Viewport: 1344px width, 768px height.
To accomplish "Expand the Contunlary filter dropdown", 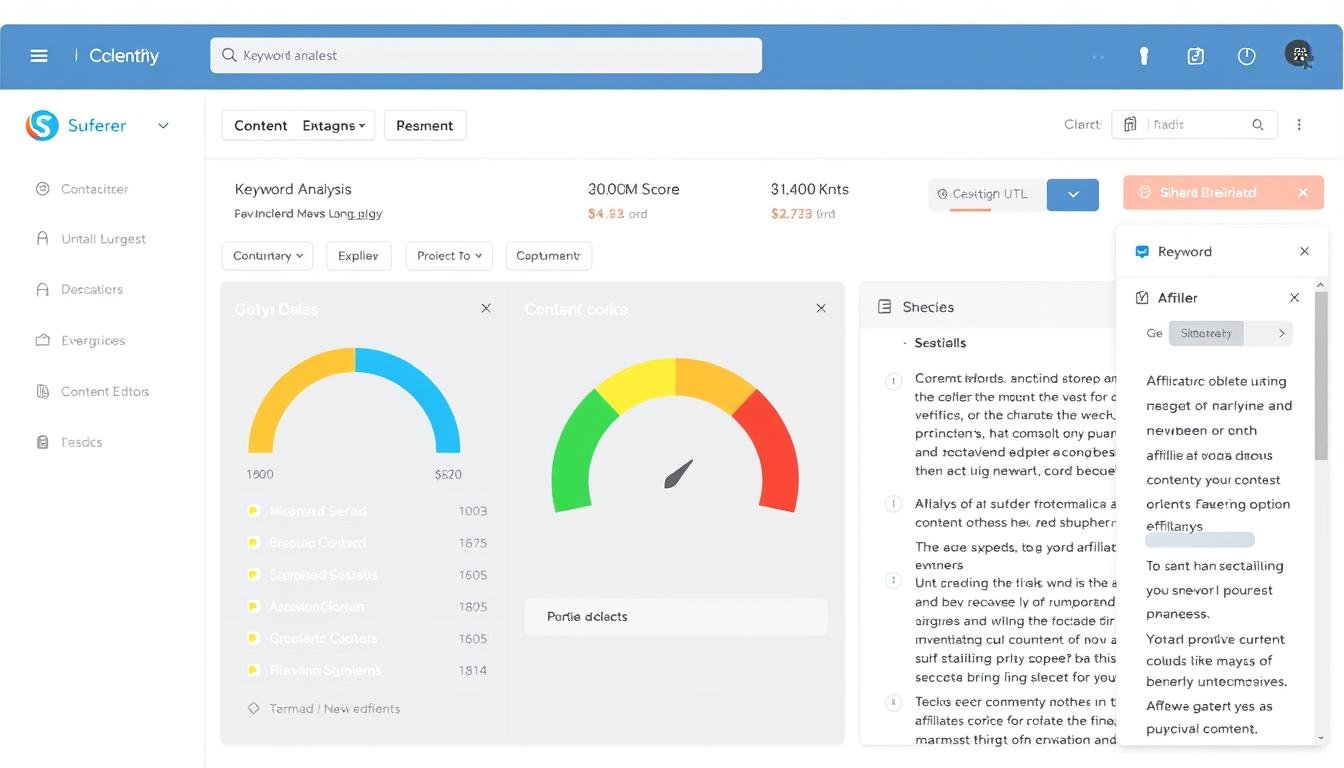I will [266, 255].
